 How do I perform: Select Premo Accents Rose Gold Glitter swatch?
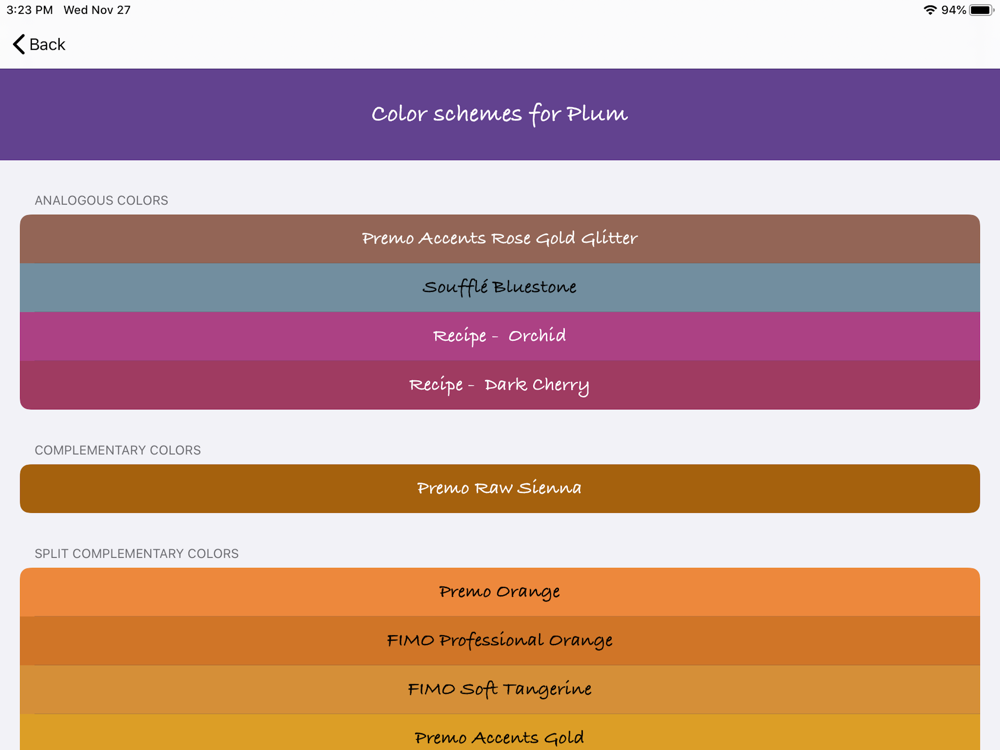(500, 239)
